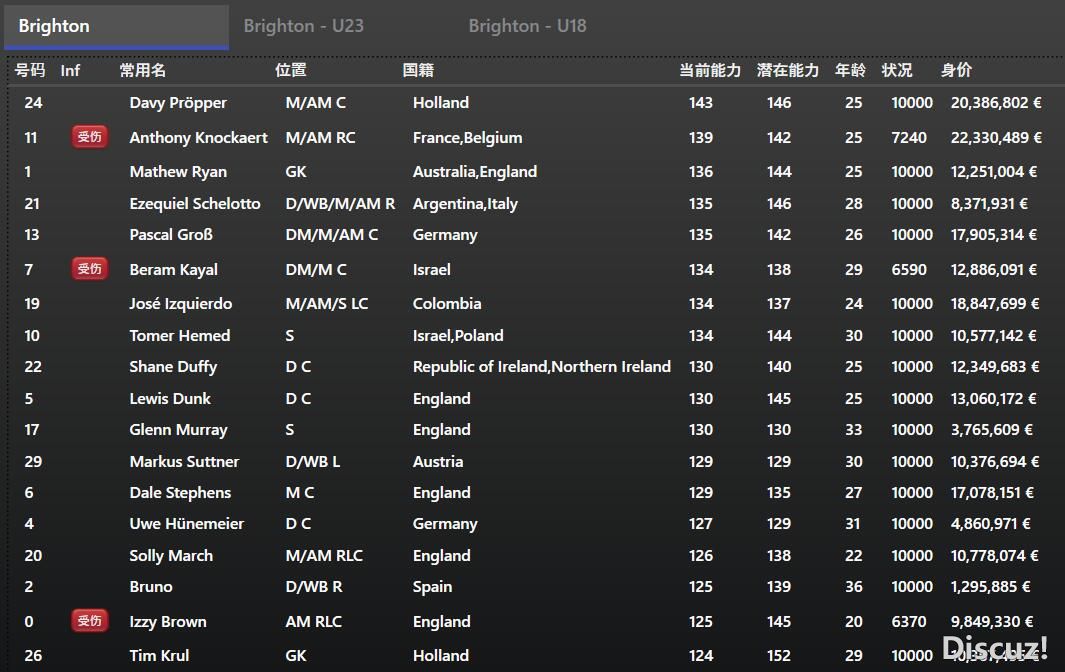The image size is (1065, 672).
Task: Click condition value 6590
Action: (909, 269)
